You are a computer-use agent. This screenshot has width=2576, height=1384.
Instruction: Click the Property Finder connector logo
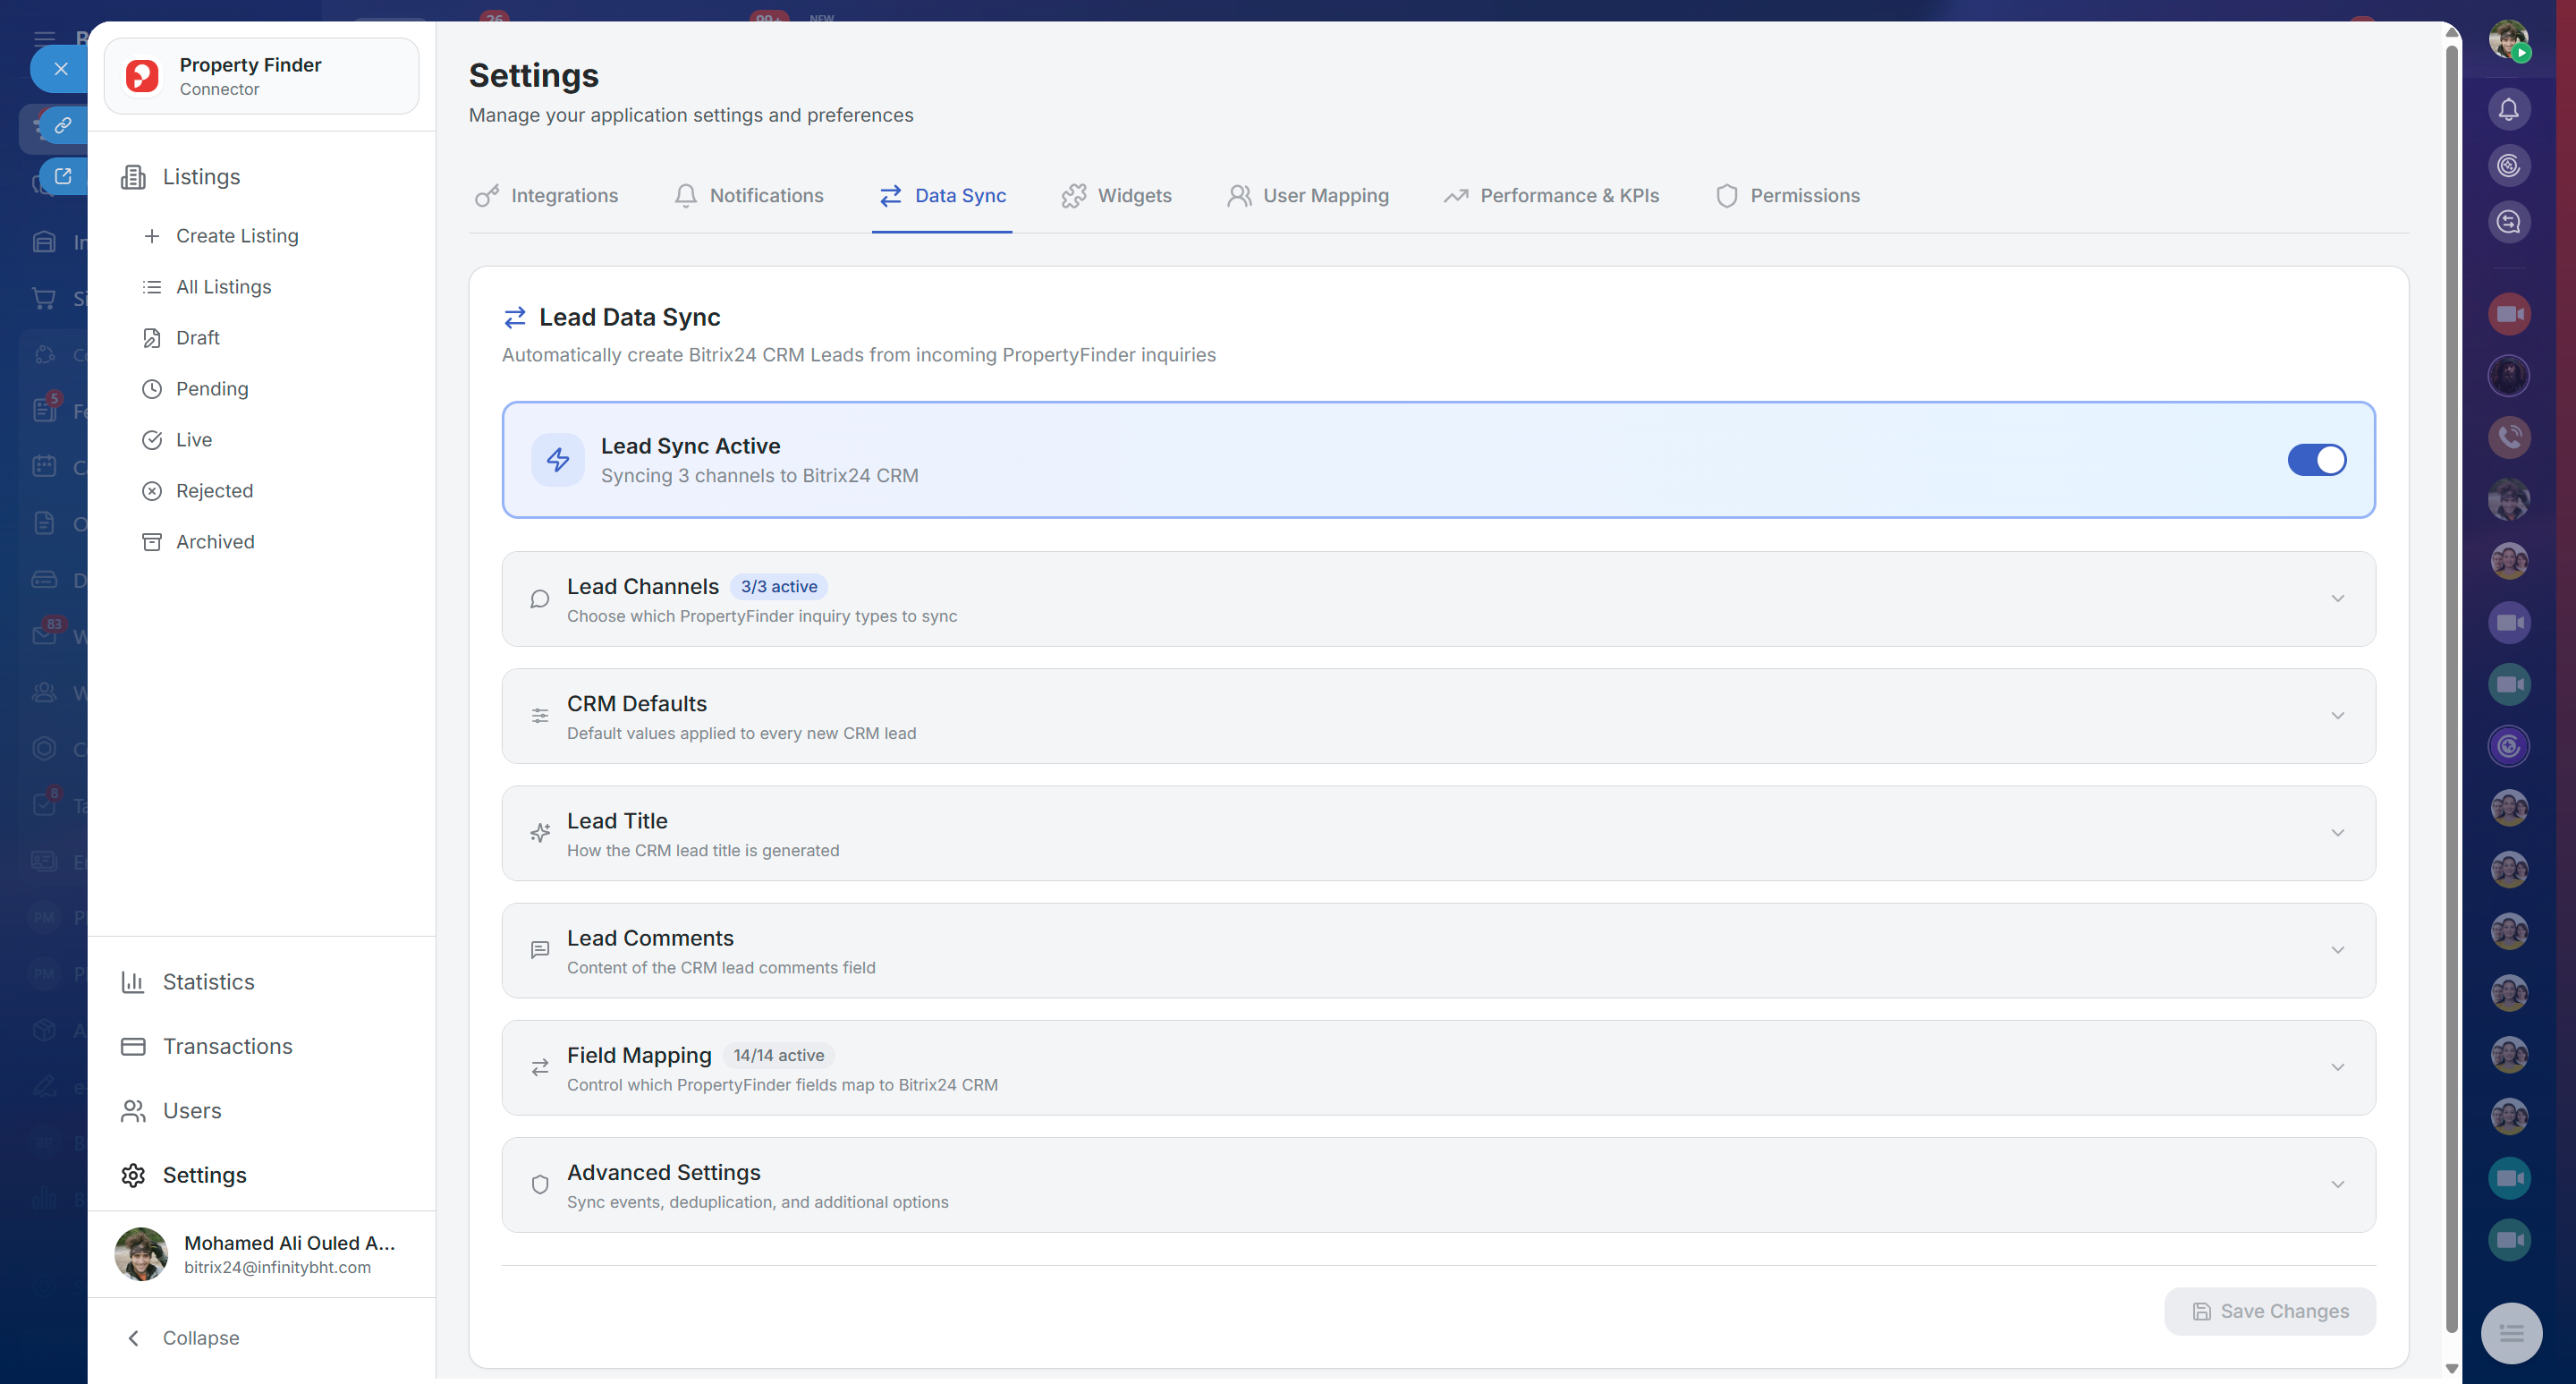coord(142,76)
